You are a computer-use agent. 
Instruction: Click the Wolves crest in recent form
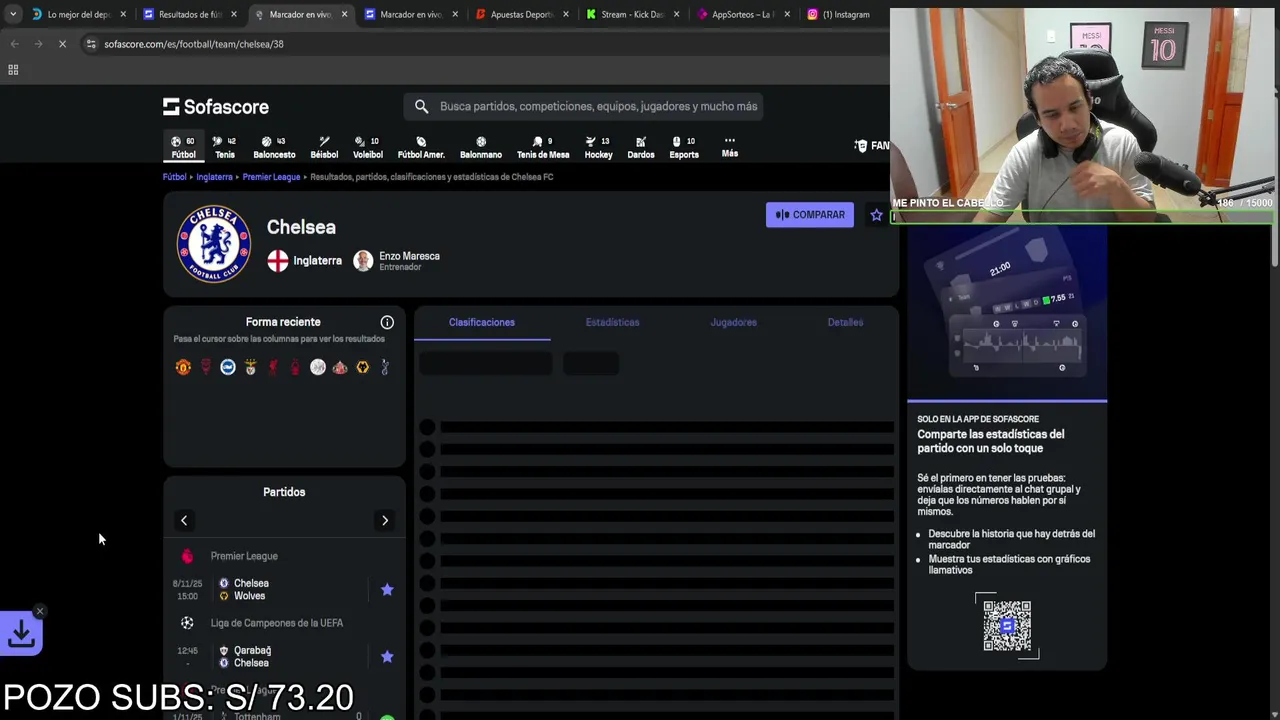pyautogui.click(x=362, y=367)
